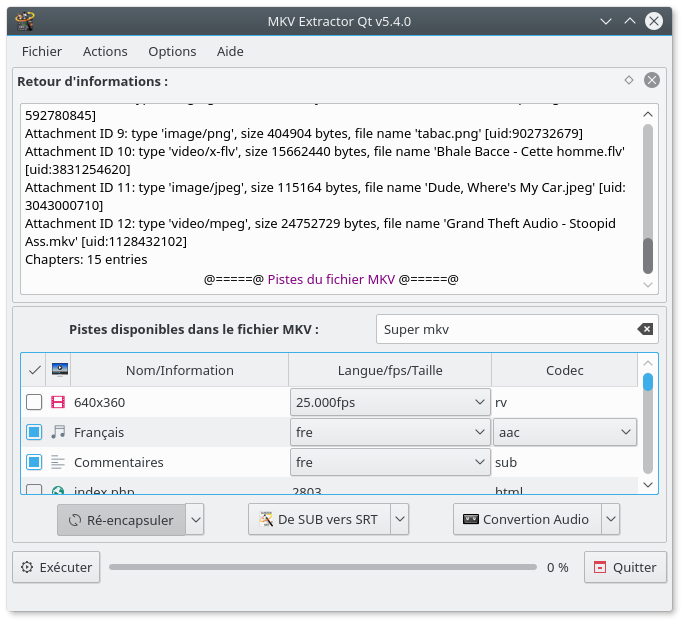The height and width of the screenshot is (624, 685).
Task: Maximize the MKV Extractor Qt window
Action: [x=630, y=21]
